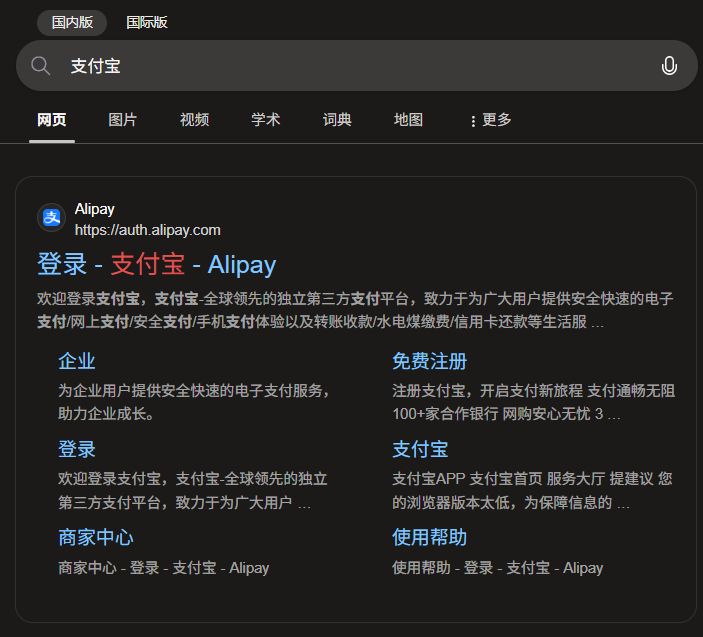Image resolution: width=703 pixels, height=637 pixels.
Task: Click text 使用帮助 - 登录 - 支付宝 - Alipay
Action: 498,568
